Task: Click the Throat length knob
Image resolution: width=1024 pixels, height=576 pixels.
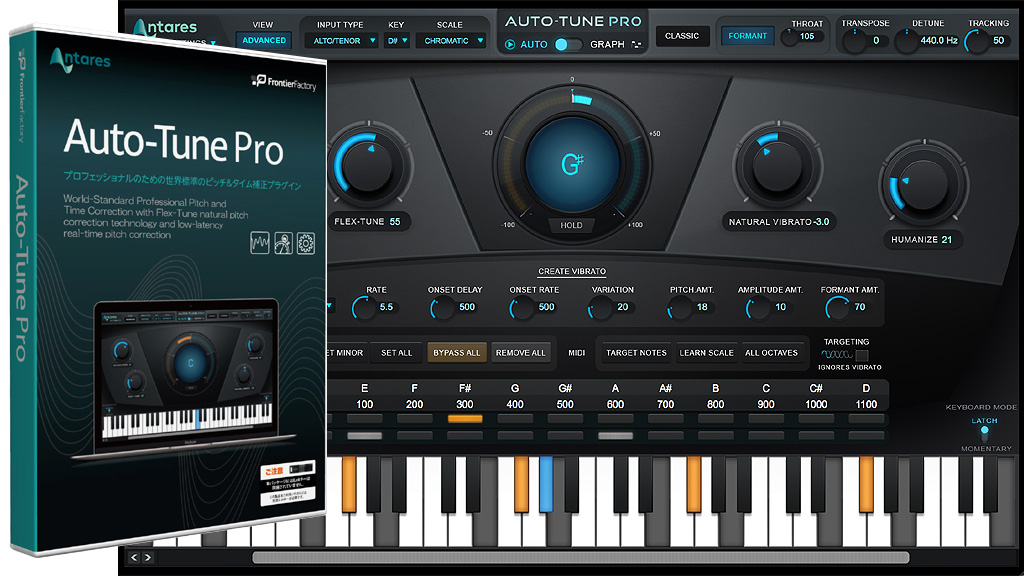Action: [x=789, y=37]
